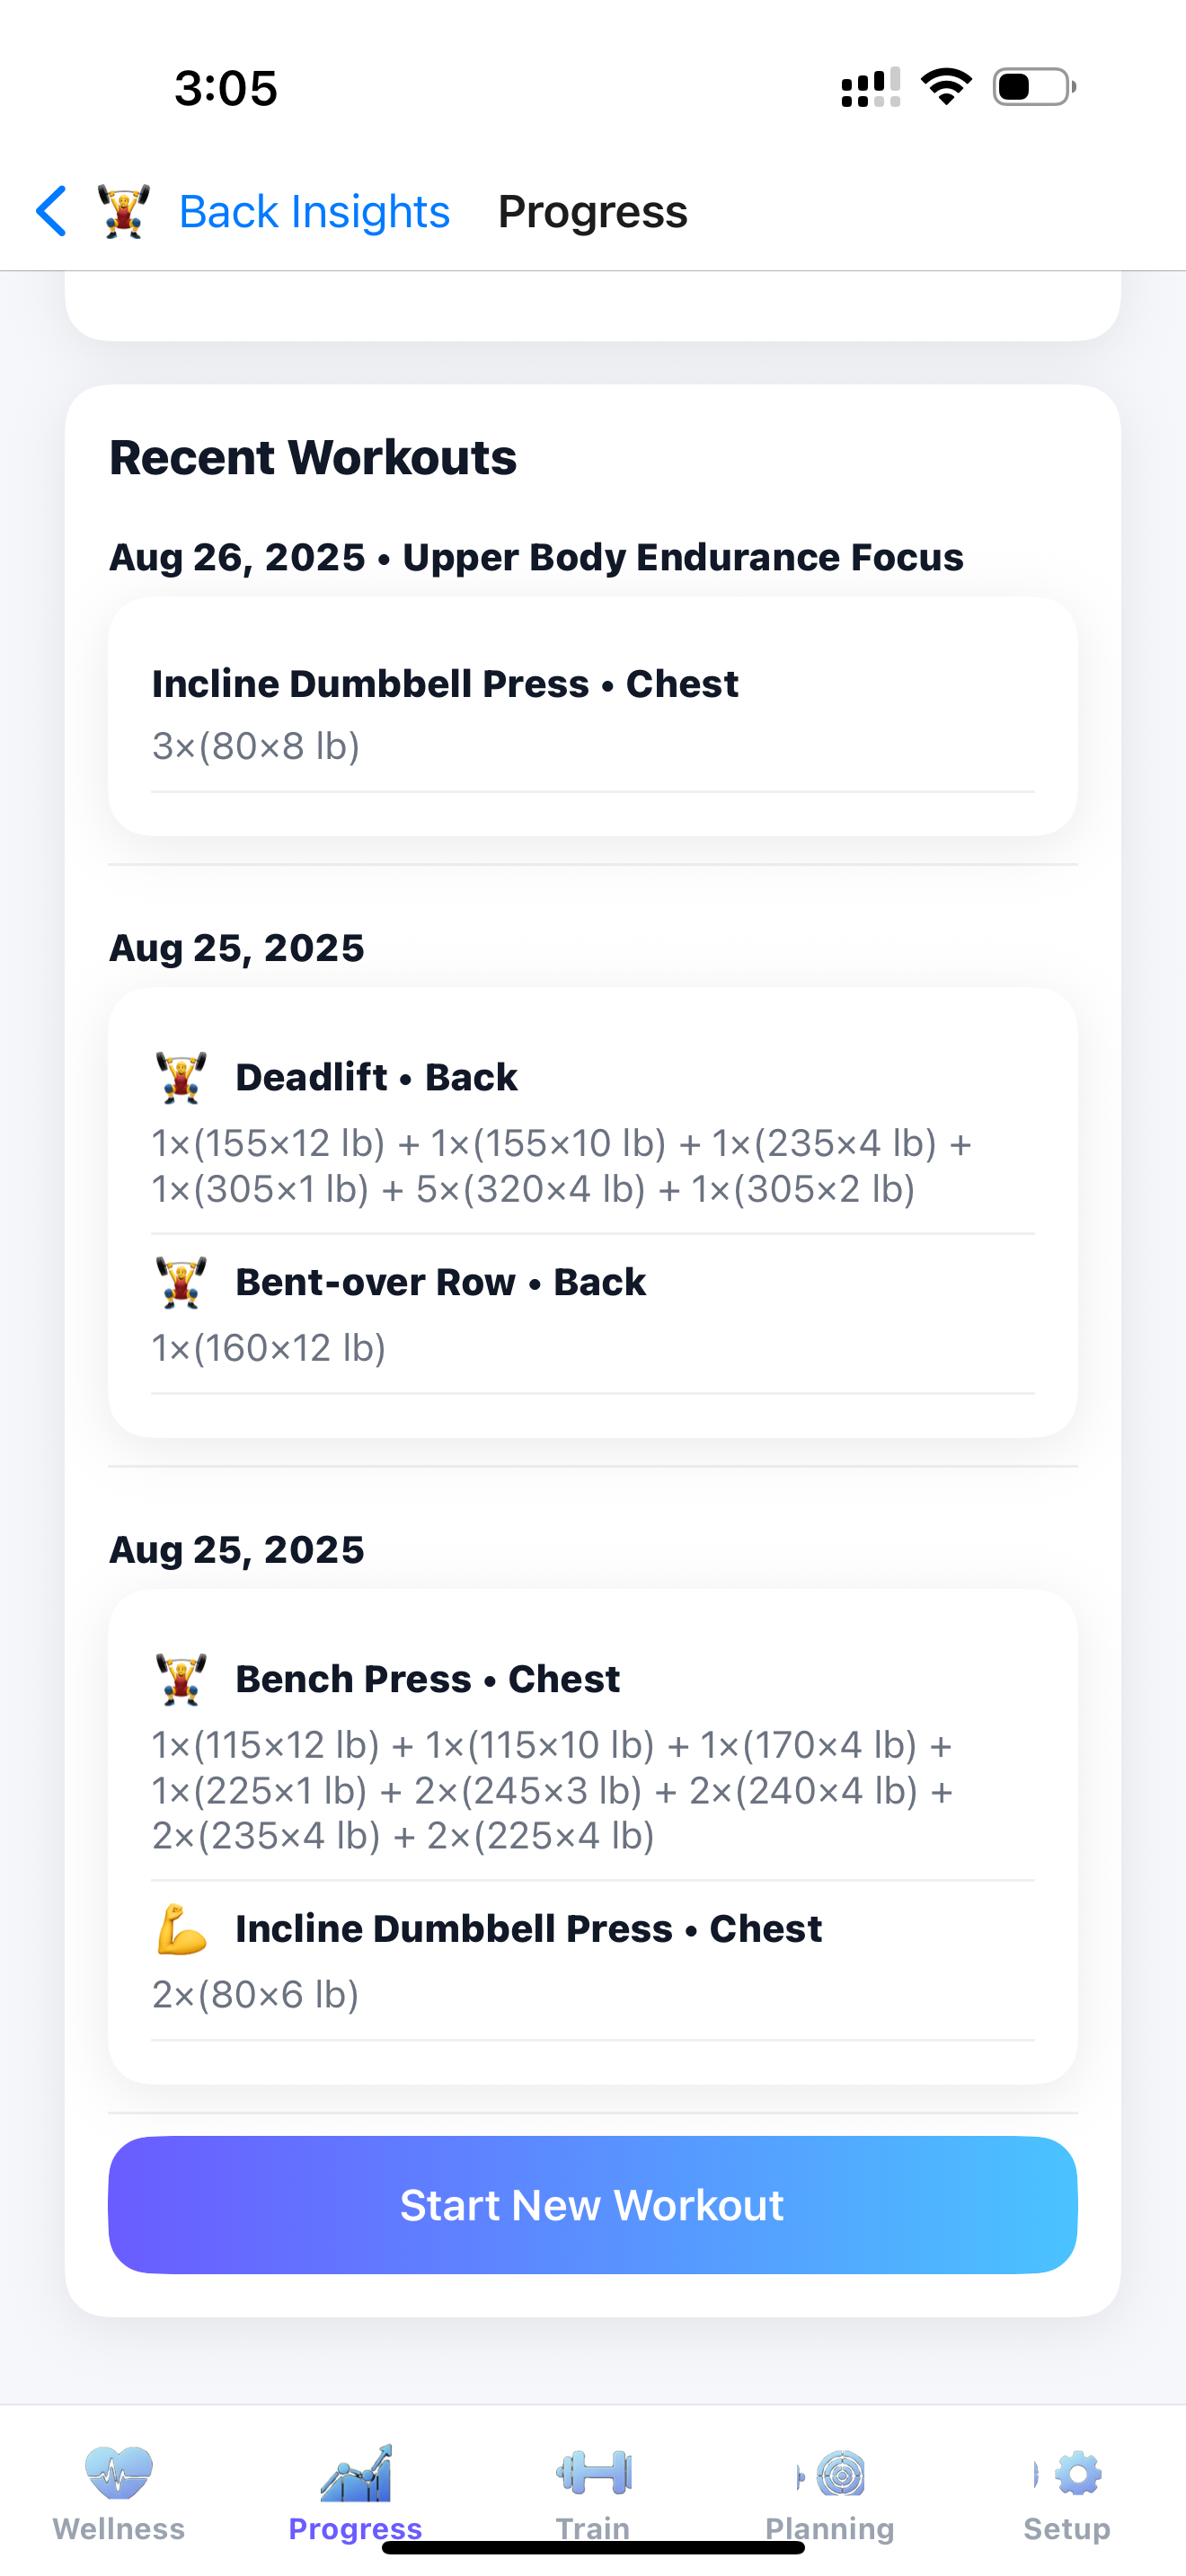Tap the Recent Workouts heading
Screen dimensions: 1186x2576
point(313,458)
